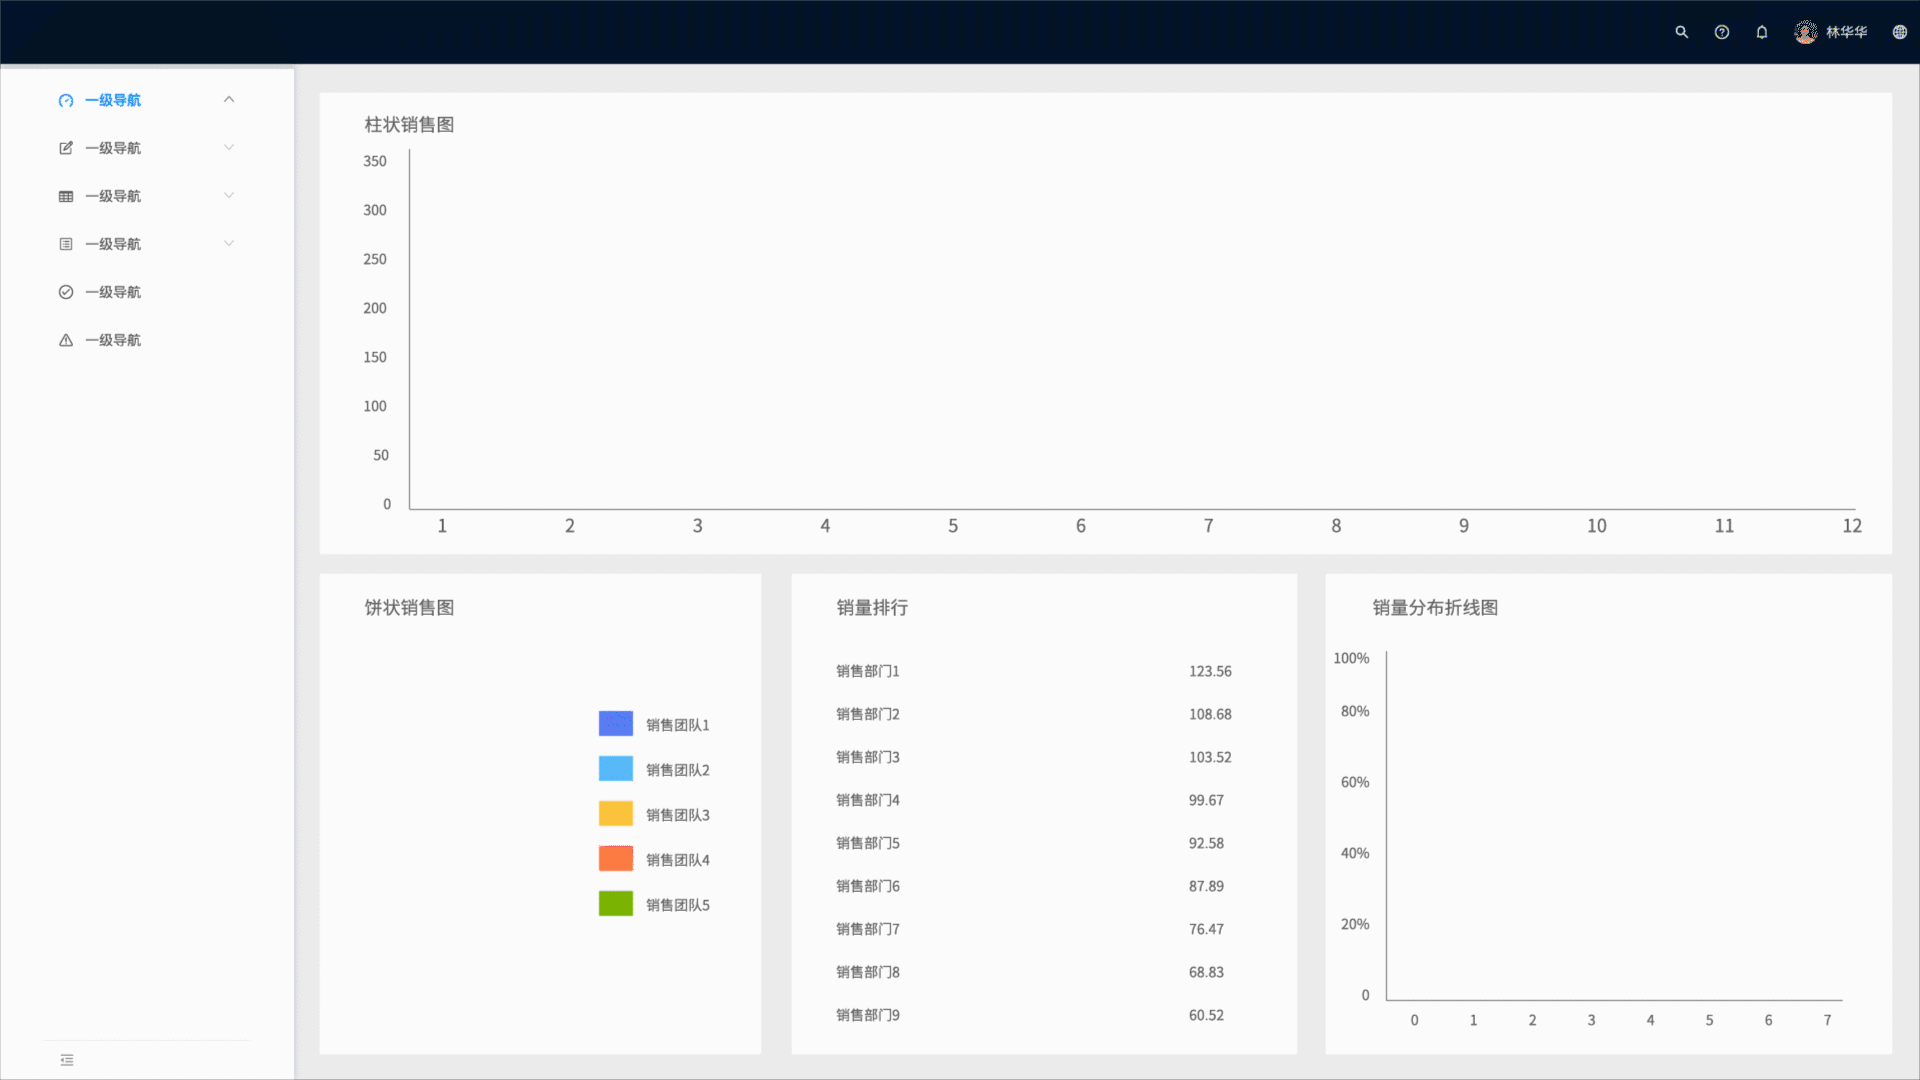Open 一级导航 item next to check circle
1920x1080 pixels.
(x=113, y=292)
